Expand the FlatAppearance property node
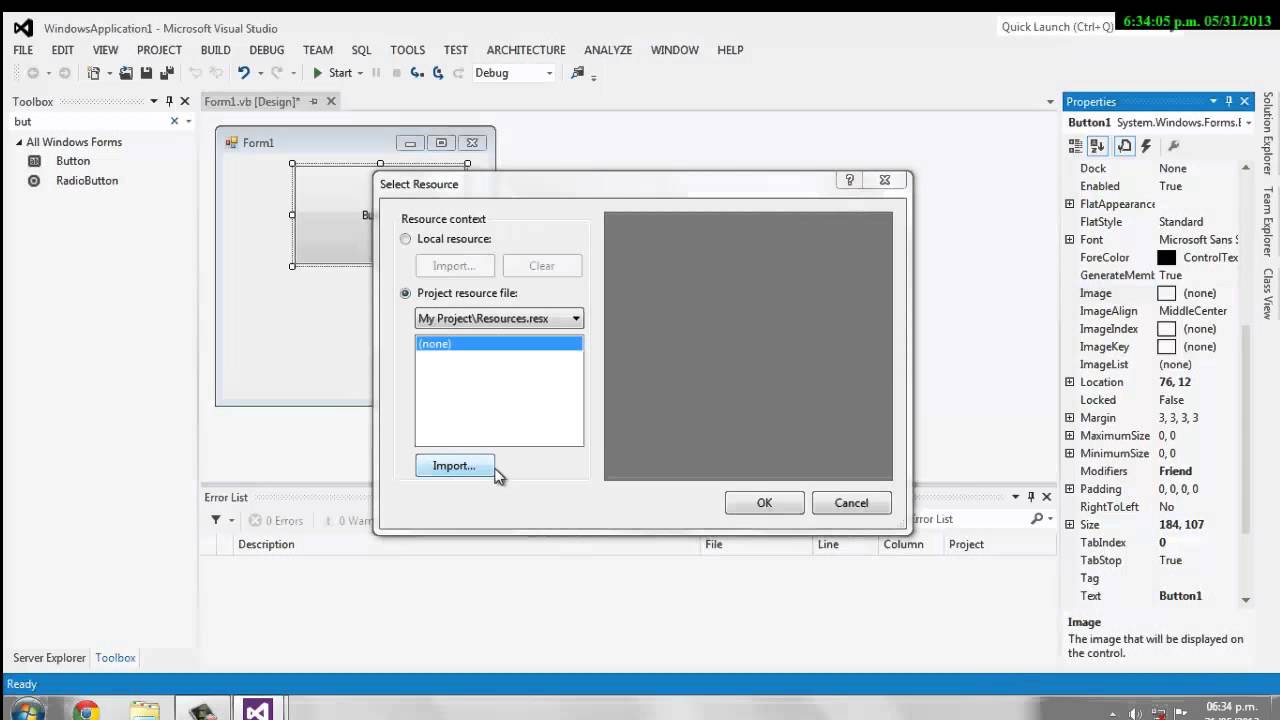The height and width of the screenshot is (720, 1280). [x=1070, y=204]
